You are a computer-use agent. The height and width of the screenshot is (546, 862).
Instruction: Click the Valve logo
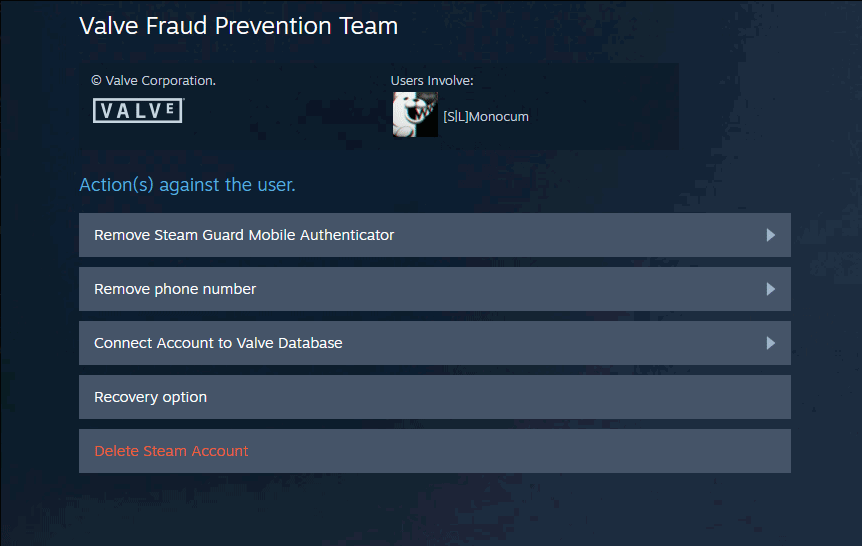[137, 111]
